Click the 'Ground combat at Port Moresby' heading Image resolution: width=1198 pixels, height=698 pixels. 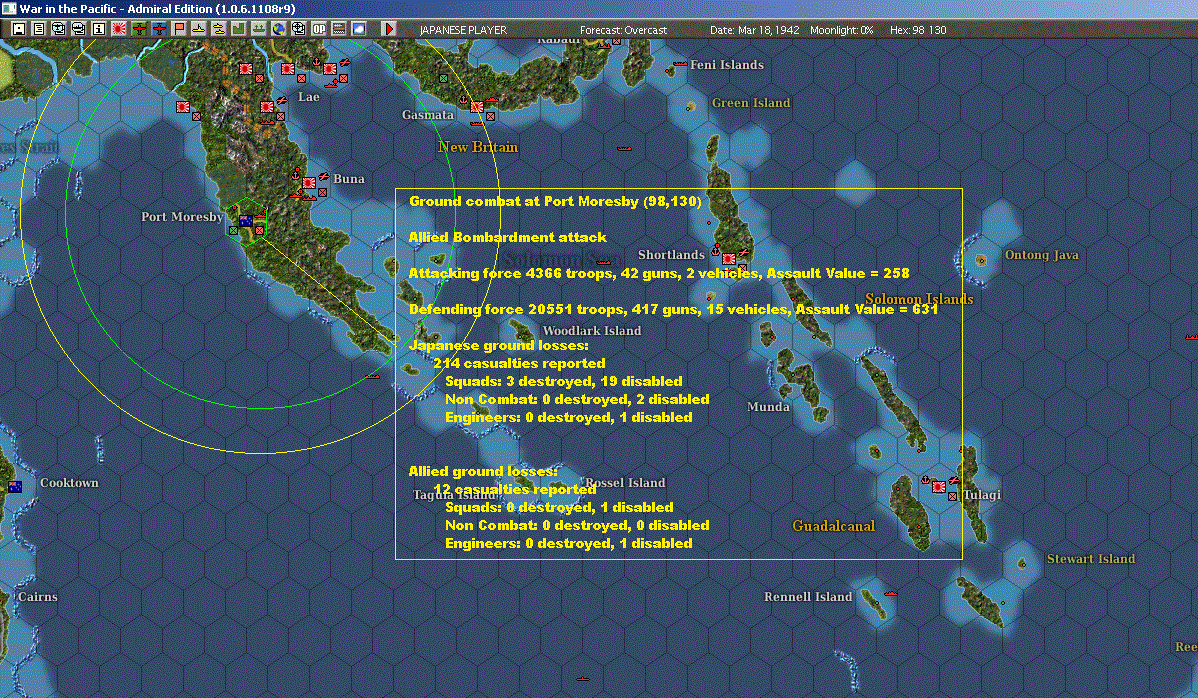[555, 202]
